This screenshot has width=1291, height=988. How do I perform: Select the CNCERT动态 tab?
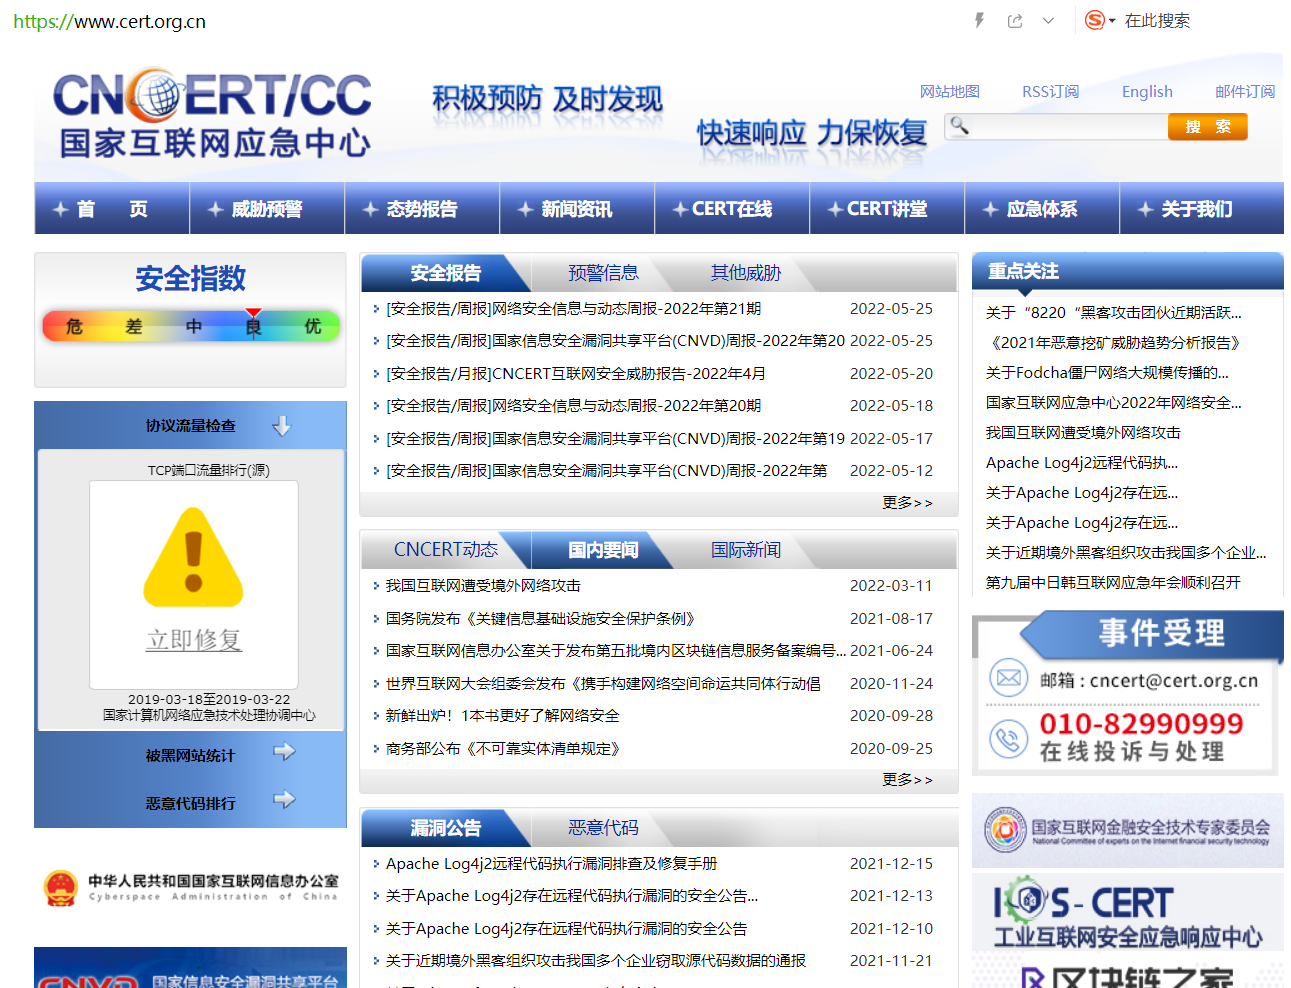coord(446,550)
